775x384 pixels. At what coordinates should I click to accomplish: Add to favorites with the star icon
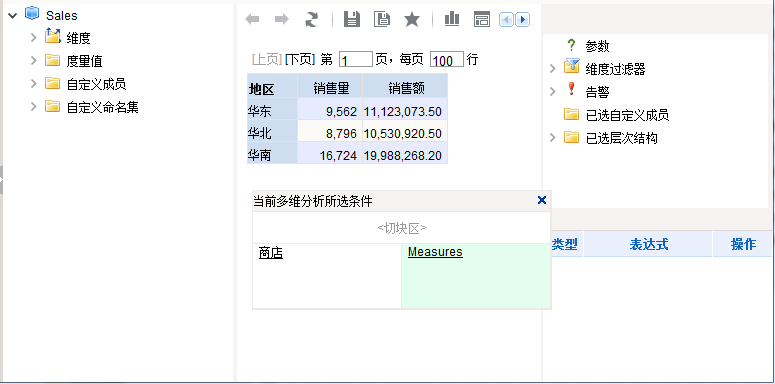(x=412, y=20)
